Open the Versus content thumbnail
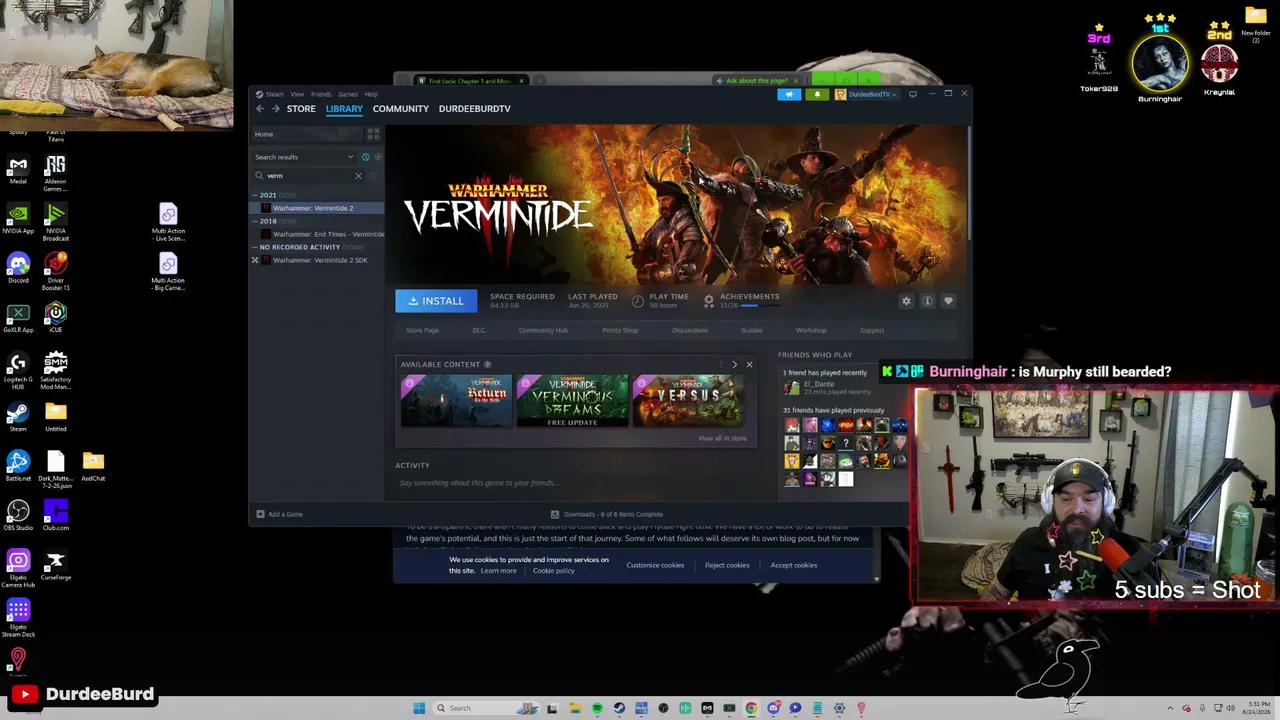 (x=688, y=400)
